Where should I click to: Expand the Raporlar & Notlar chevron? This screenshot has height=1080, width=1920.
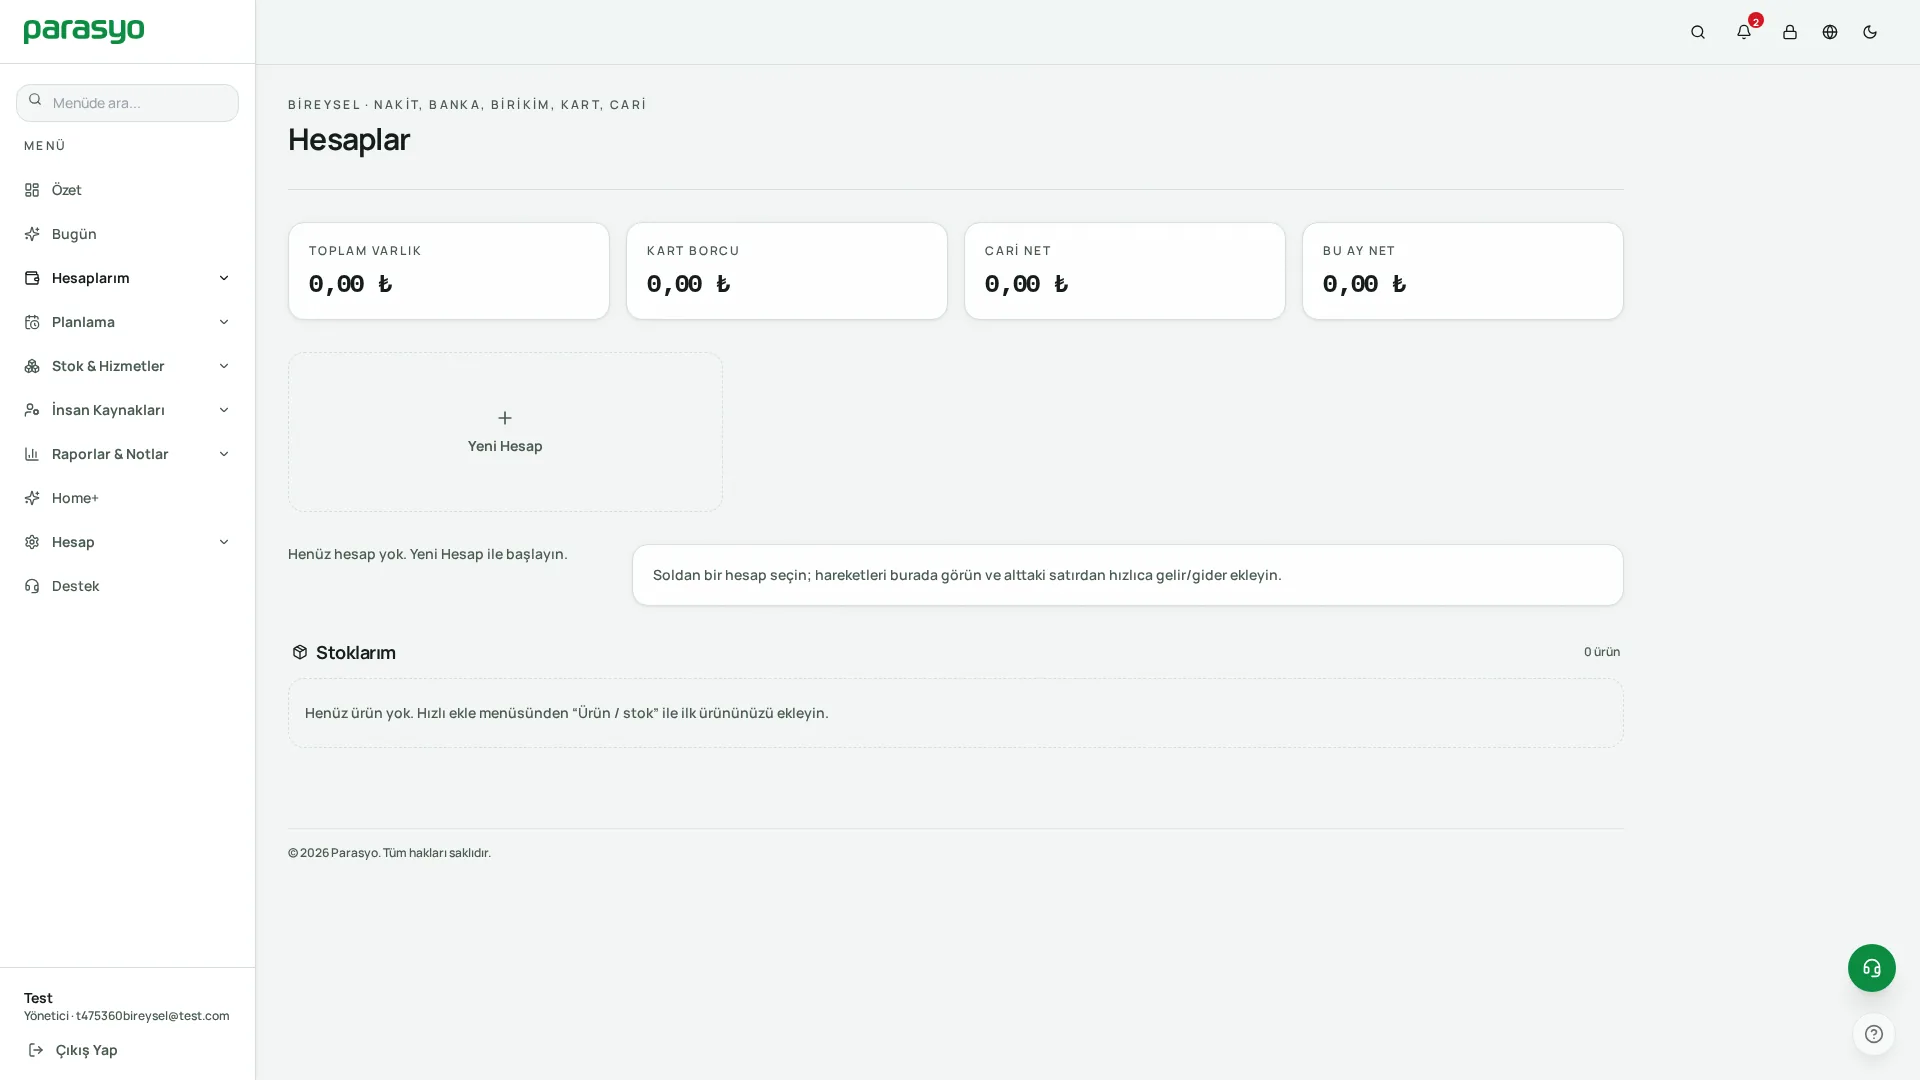tap(224, 454)
